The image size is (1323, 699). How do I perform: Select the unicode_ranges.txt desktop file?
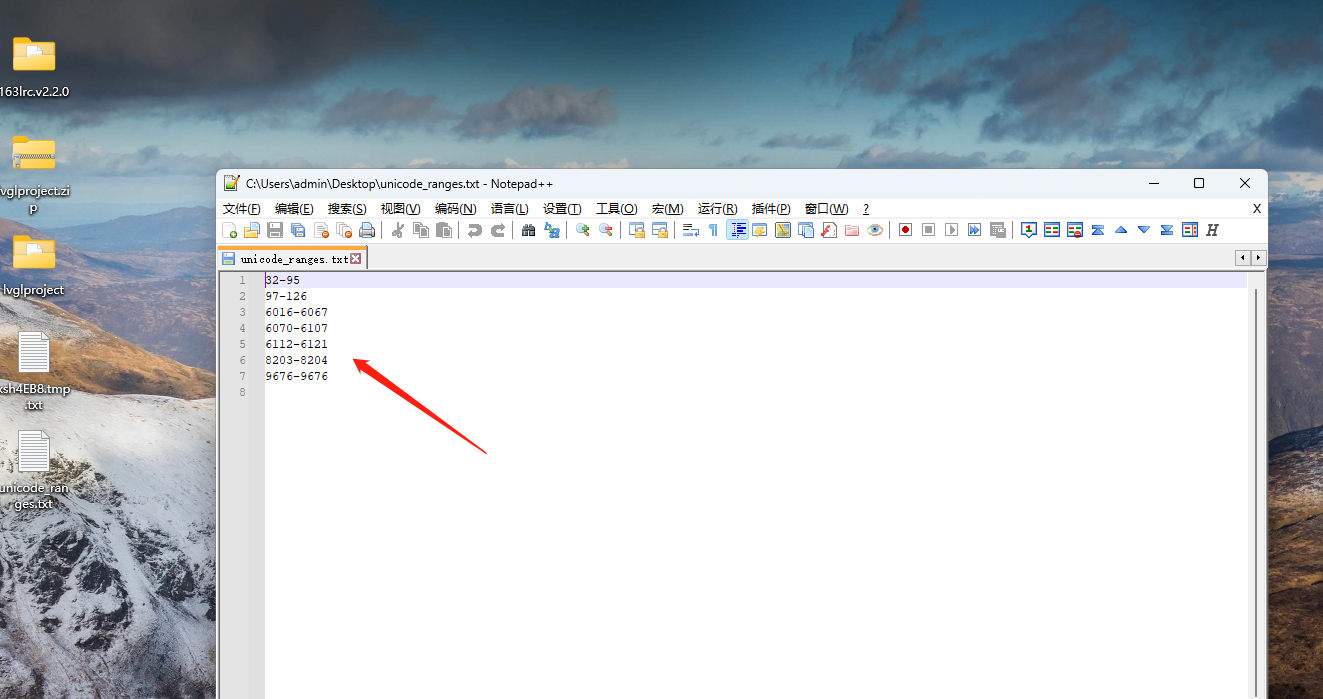coord(34,470)
